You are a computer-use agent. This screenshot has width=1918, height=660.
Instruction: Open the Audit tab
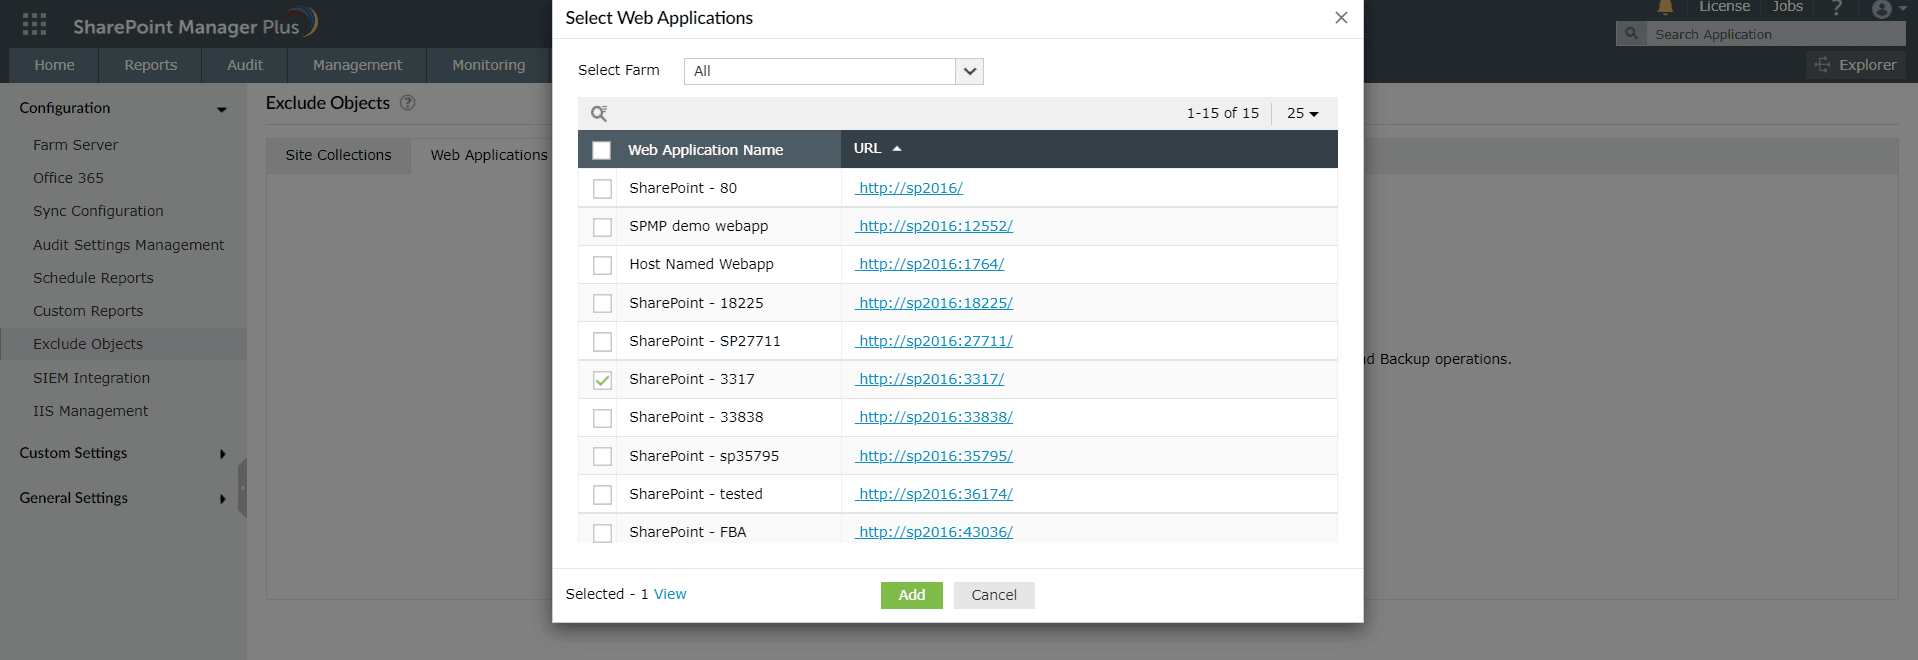pos(245,65)
